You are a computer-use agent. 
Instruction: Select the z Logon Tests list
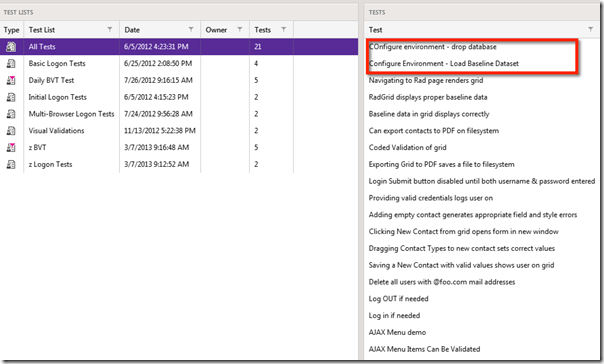[50, 164]
